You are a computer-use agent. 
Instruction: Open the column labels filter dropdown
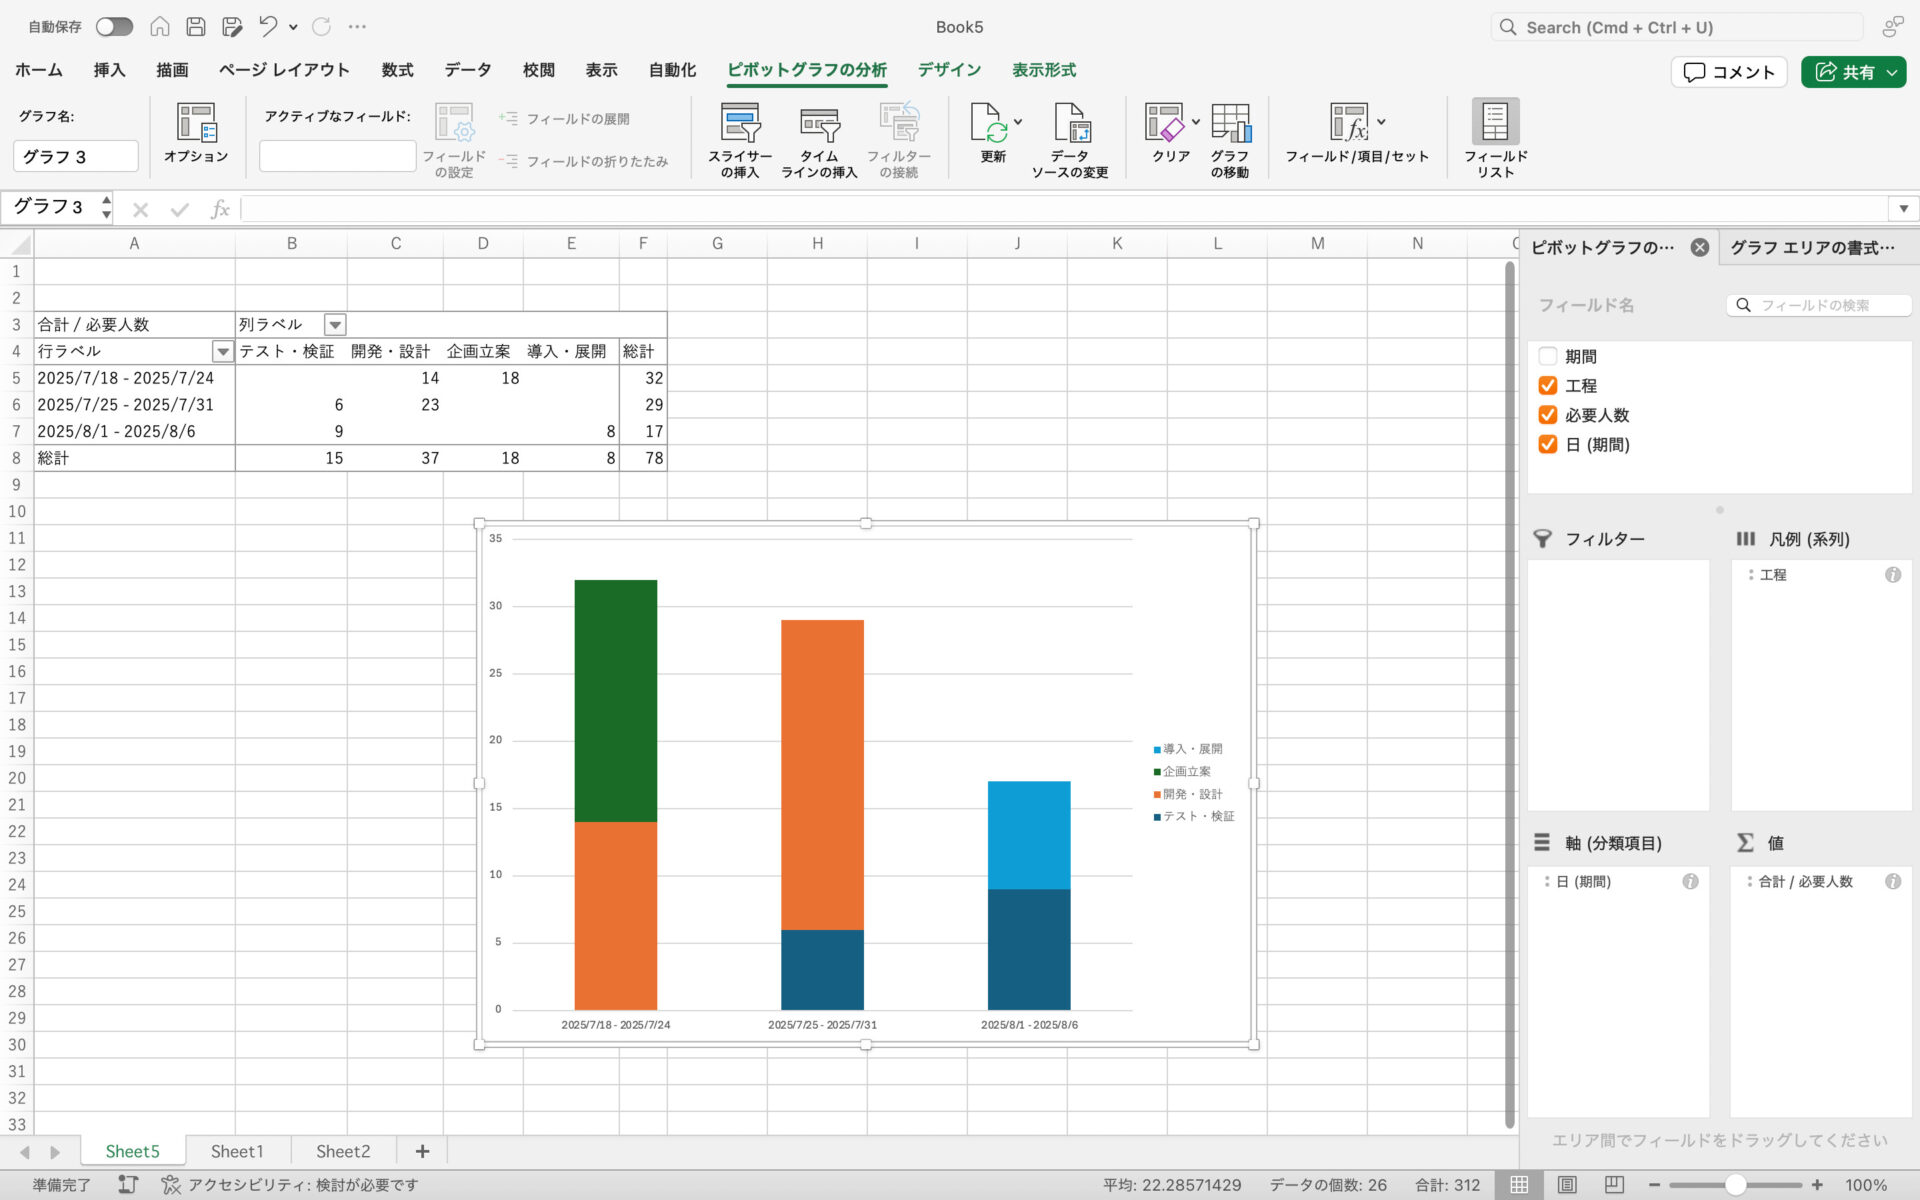[x=335, y=325]
